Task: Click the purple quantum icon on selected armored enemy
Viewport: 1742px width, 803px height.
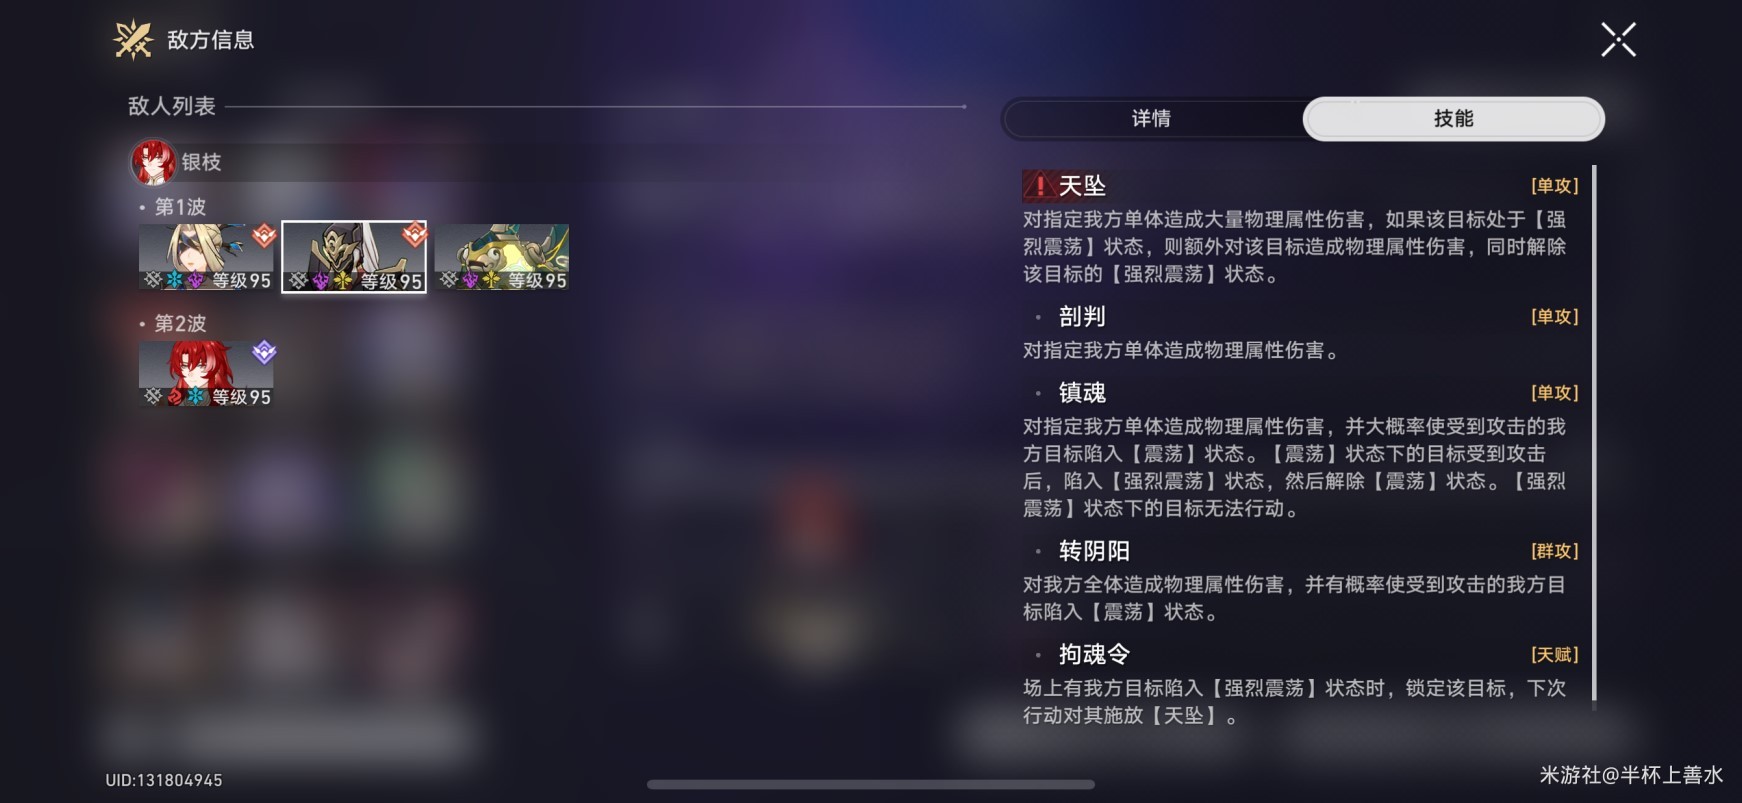Action: tap(321, 282)
